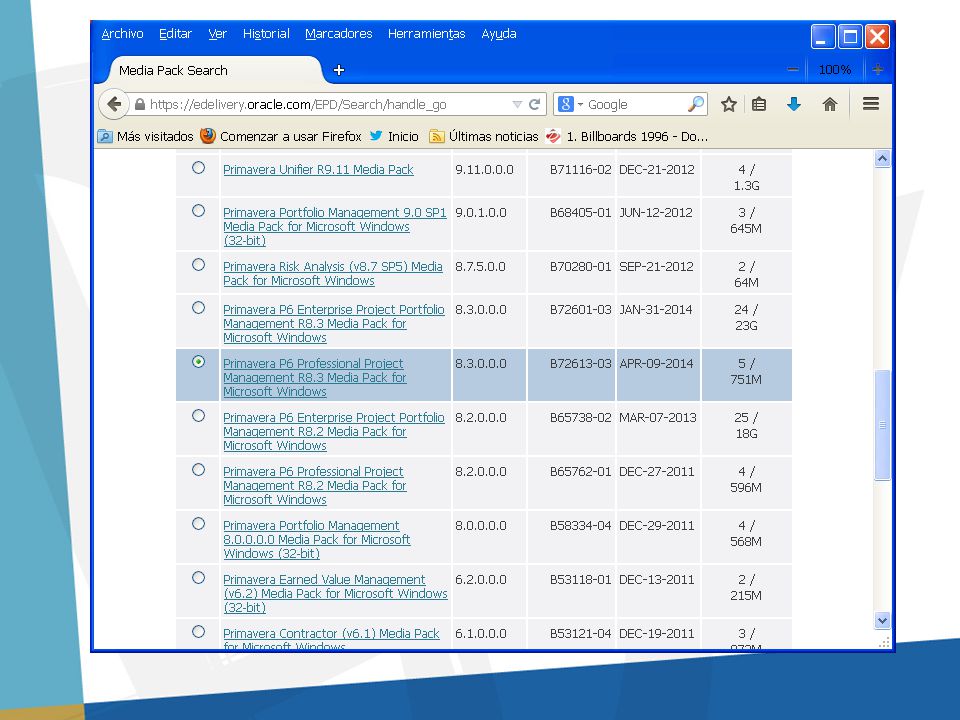Viewport: 960px width, 720px height.
Task: Click date JAN-31-2014
Action: point(656,310)
